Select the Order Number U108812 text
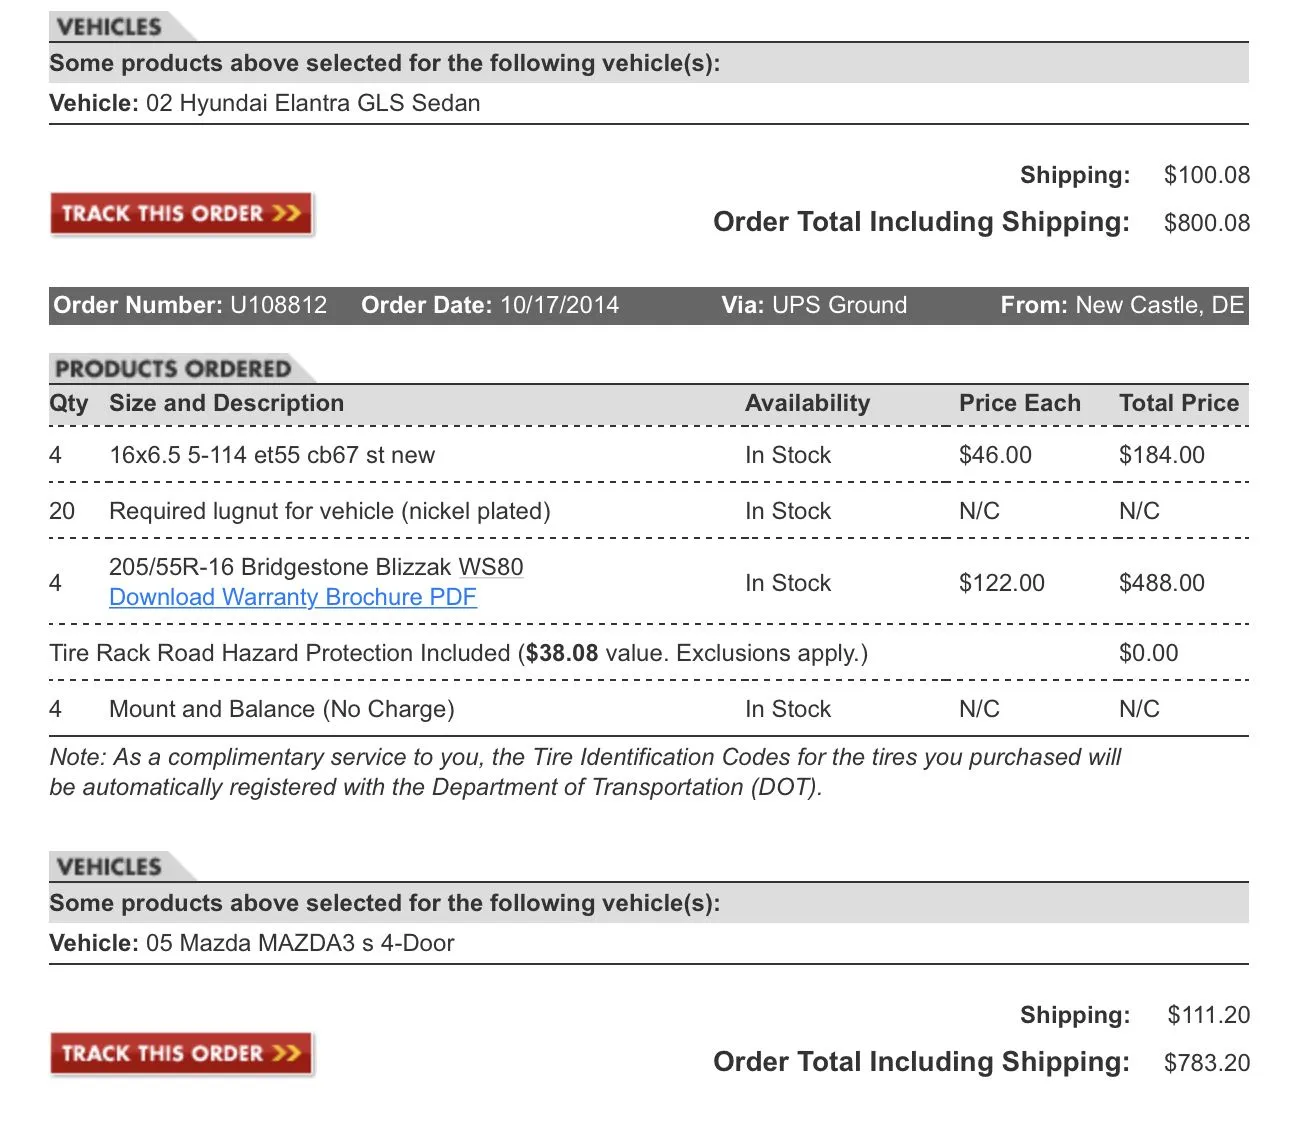The height and width of the screenshot is (1121, 1300). (190, 305)
